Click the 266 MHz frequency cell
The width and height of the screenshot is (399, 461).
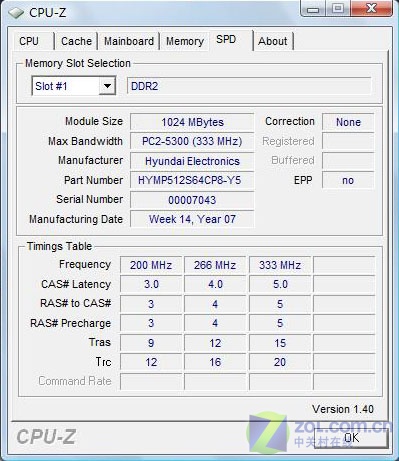pyautogui.click(x=215, y=265)
